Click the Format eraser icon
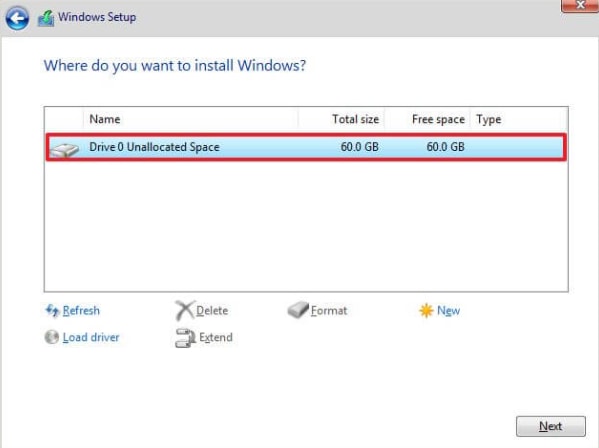Viewport: 599px width, 448px height. (x=298, y=310)
